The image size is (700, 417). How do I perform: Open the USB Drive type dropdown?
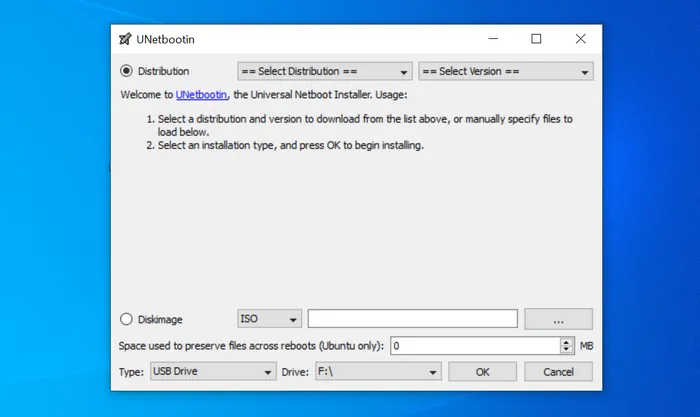tap(213, 371)
